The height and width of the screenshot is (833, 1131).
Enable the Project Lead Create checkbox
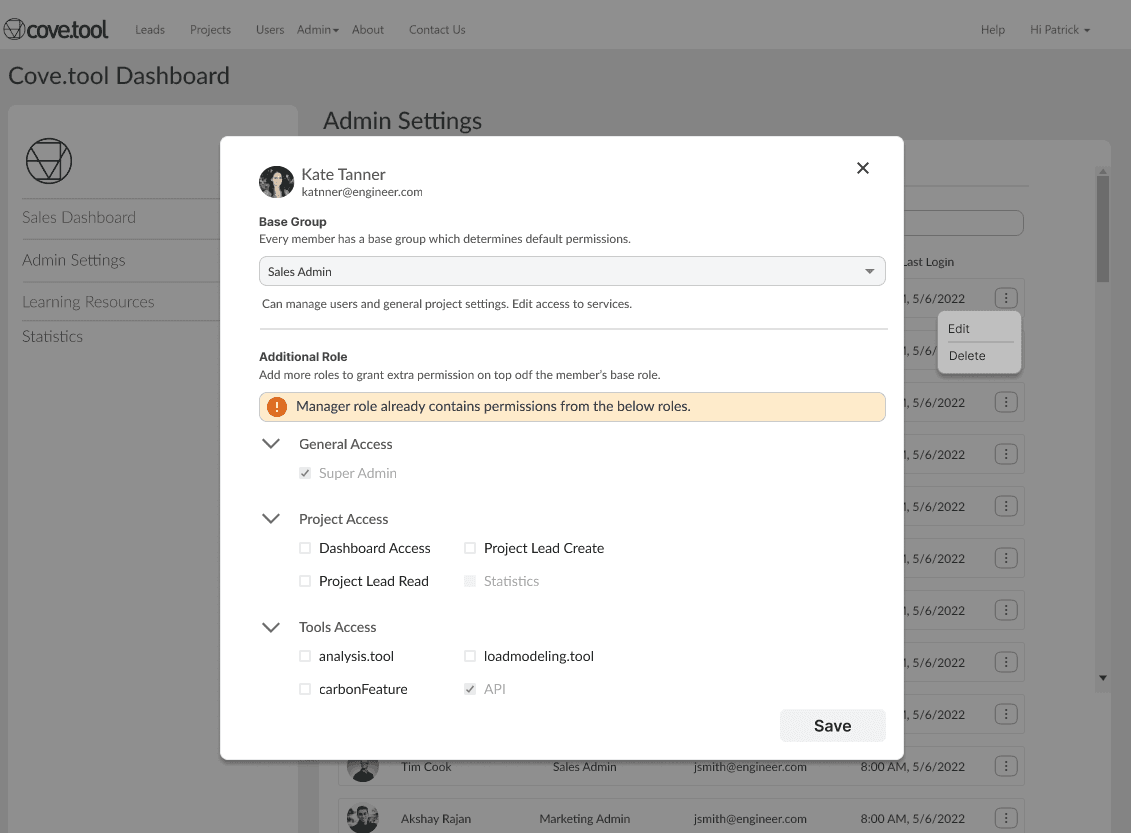pyautogui.click(x=470, y=548)
